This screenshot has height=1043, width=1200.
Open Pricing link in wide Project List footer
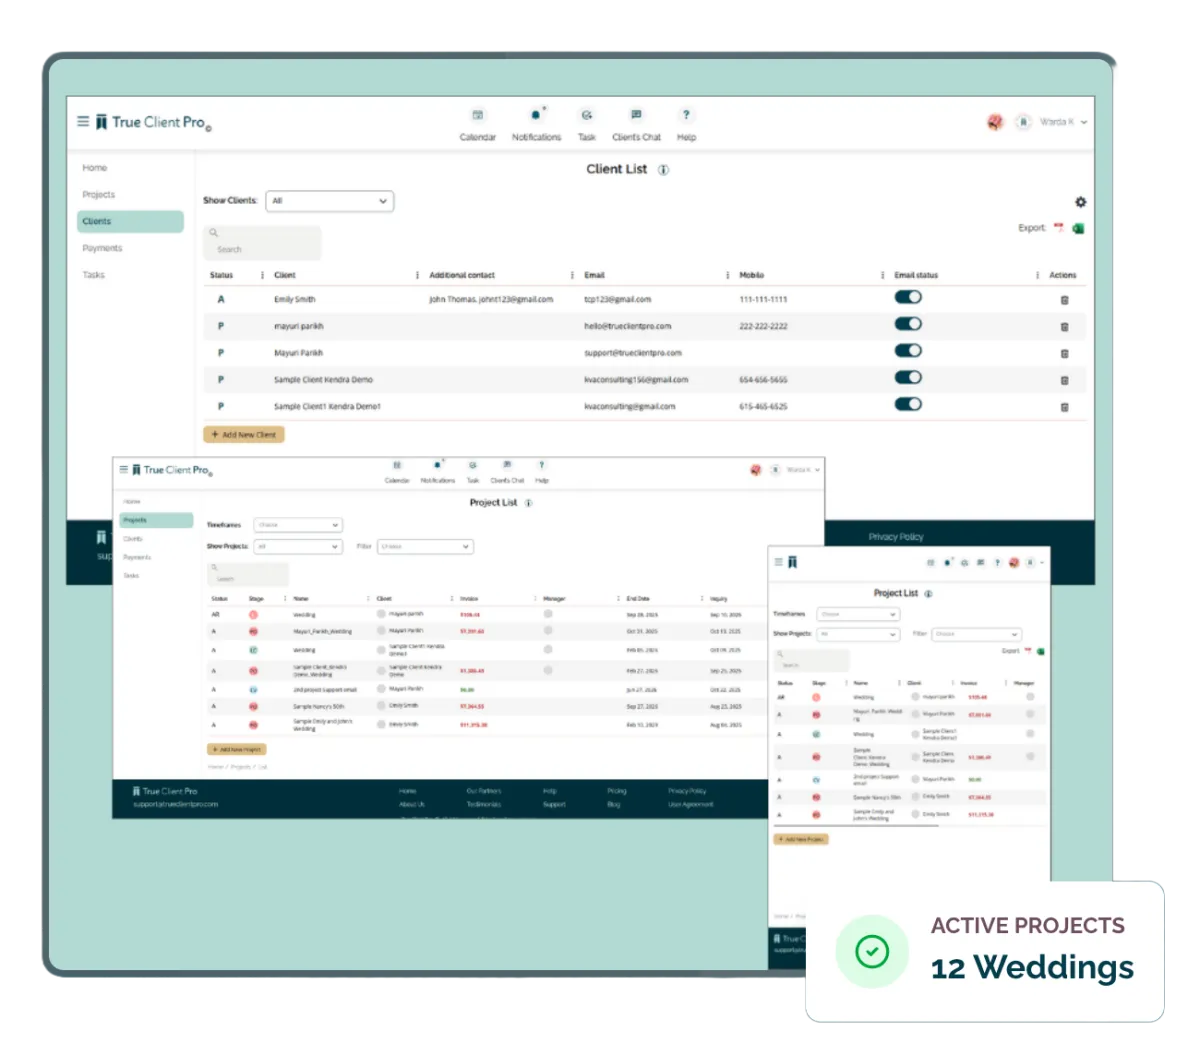pos(616,791)
